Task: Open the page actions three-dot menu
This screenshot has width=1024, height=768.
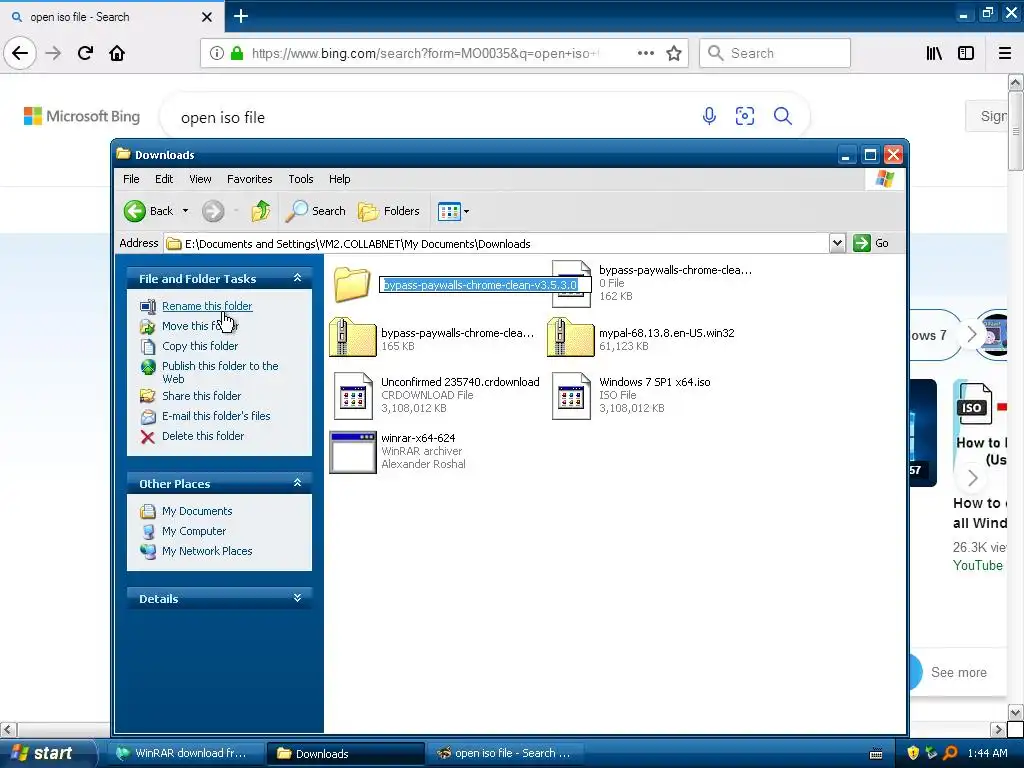Action: [646, 53]
